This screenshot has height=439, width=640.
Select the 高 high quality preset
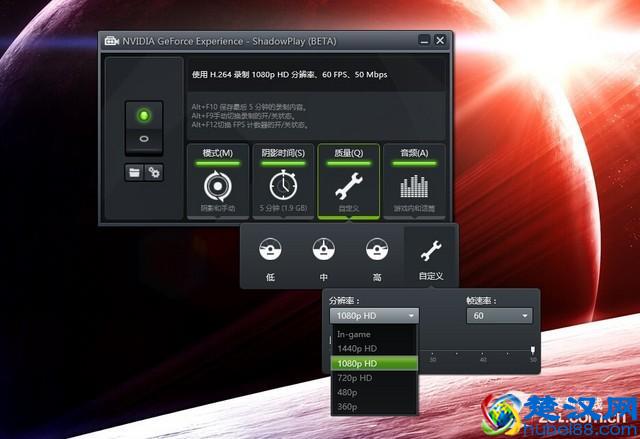point(376,256)
